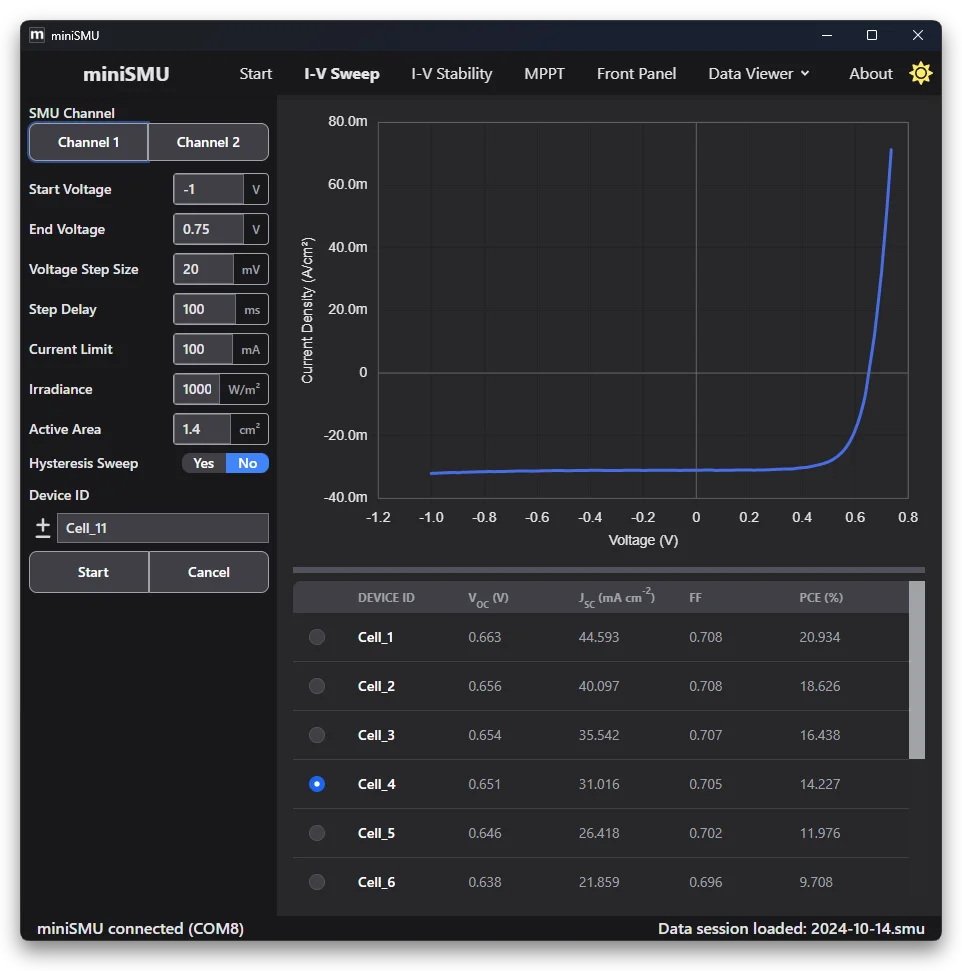Click the Voc (V) column header
This screenshot has height=971, width=962.
[488, 598]
